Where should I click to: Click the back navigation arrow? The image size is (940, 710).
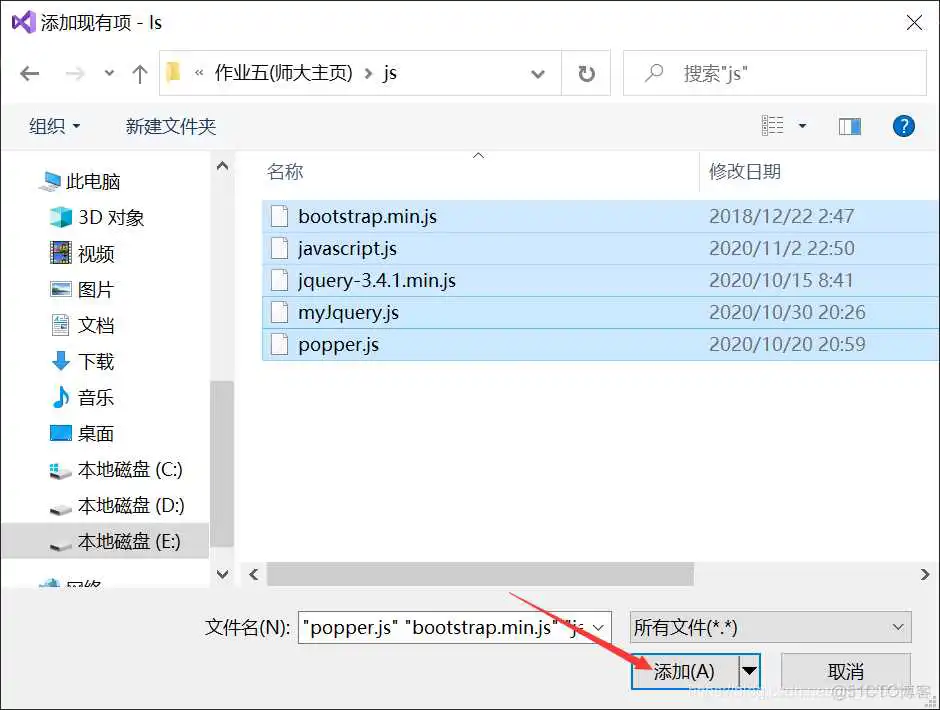29,72
